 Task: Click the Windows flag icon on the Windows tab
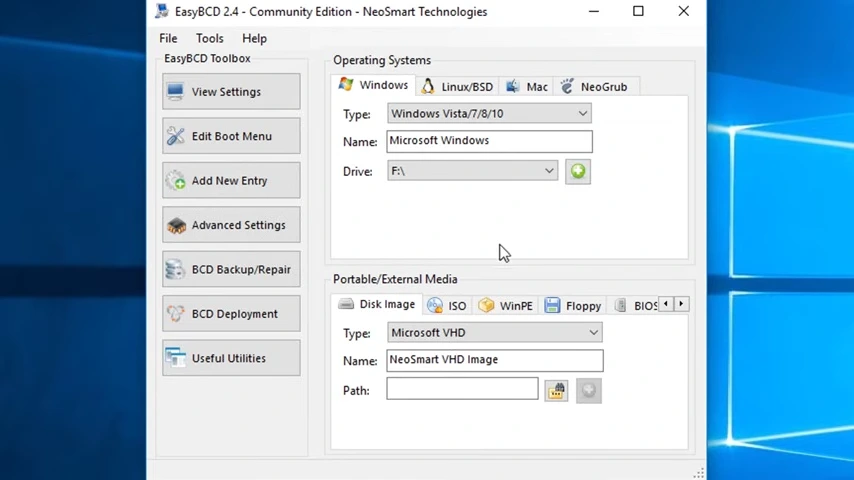click(x=346, y=84)
